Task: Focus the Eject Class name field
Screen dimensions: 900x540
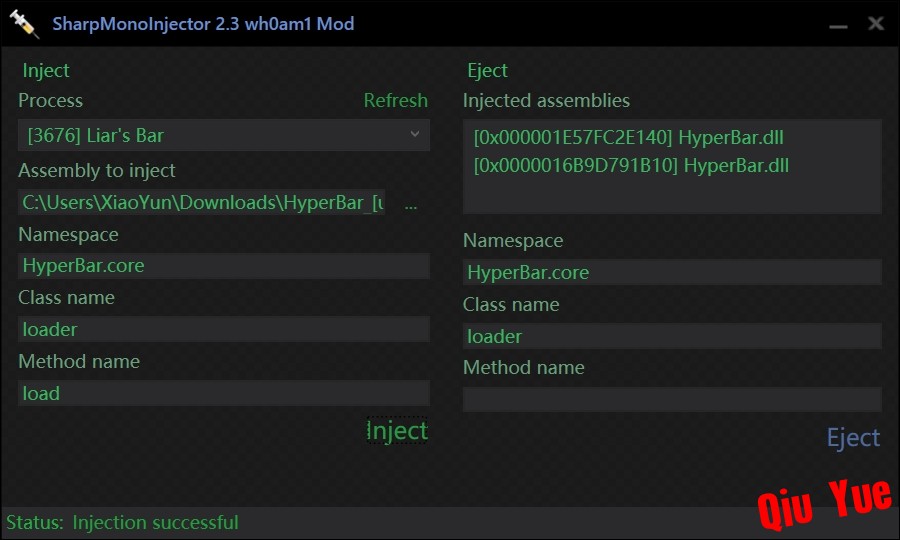Action: coord(672,336)
